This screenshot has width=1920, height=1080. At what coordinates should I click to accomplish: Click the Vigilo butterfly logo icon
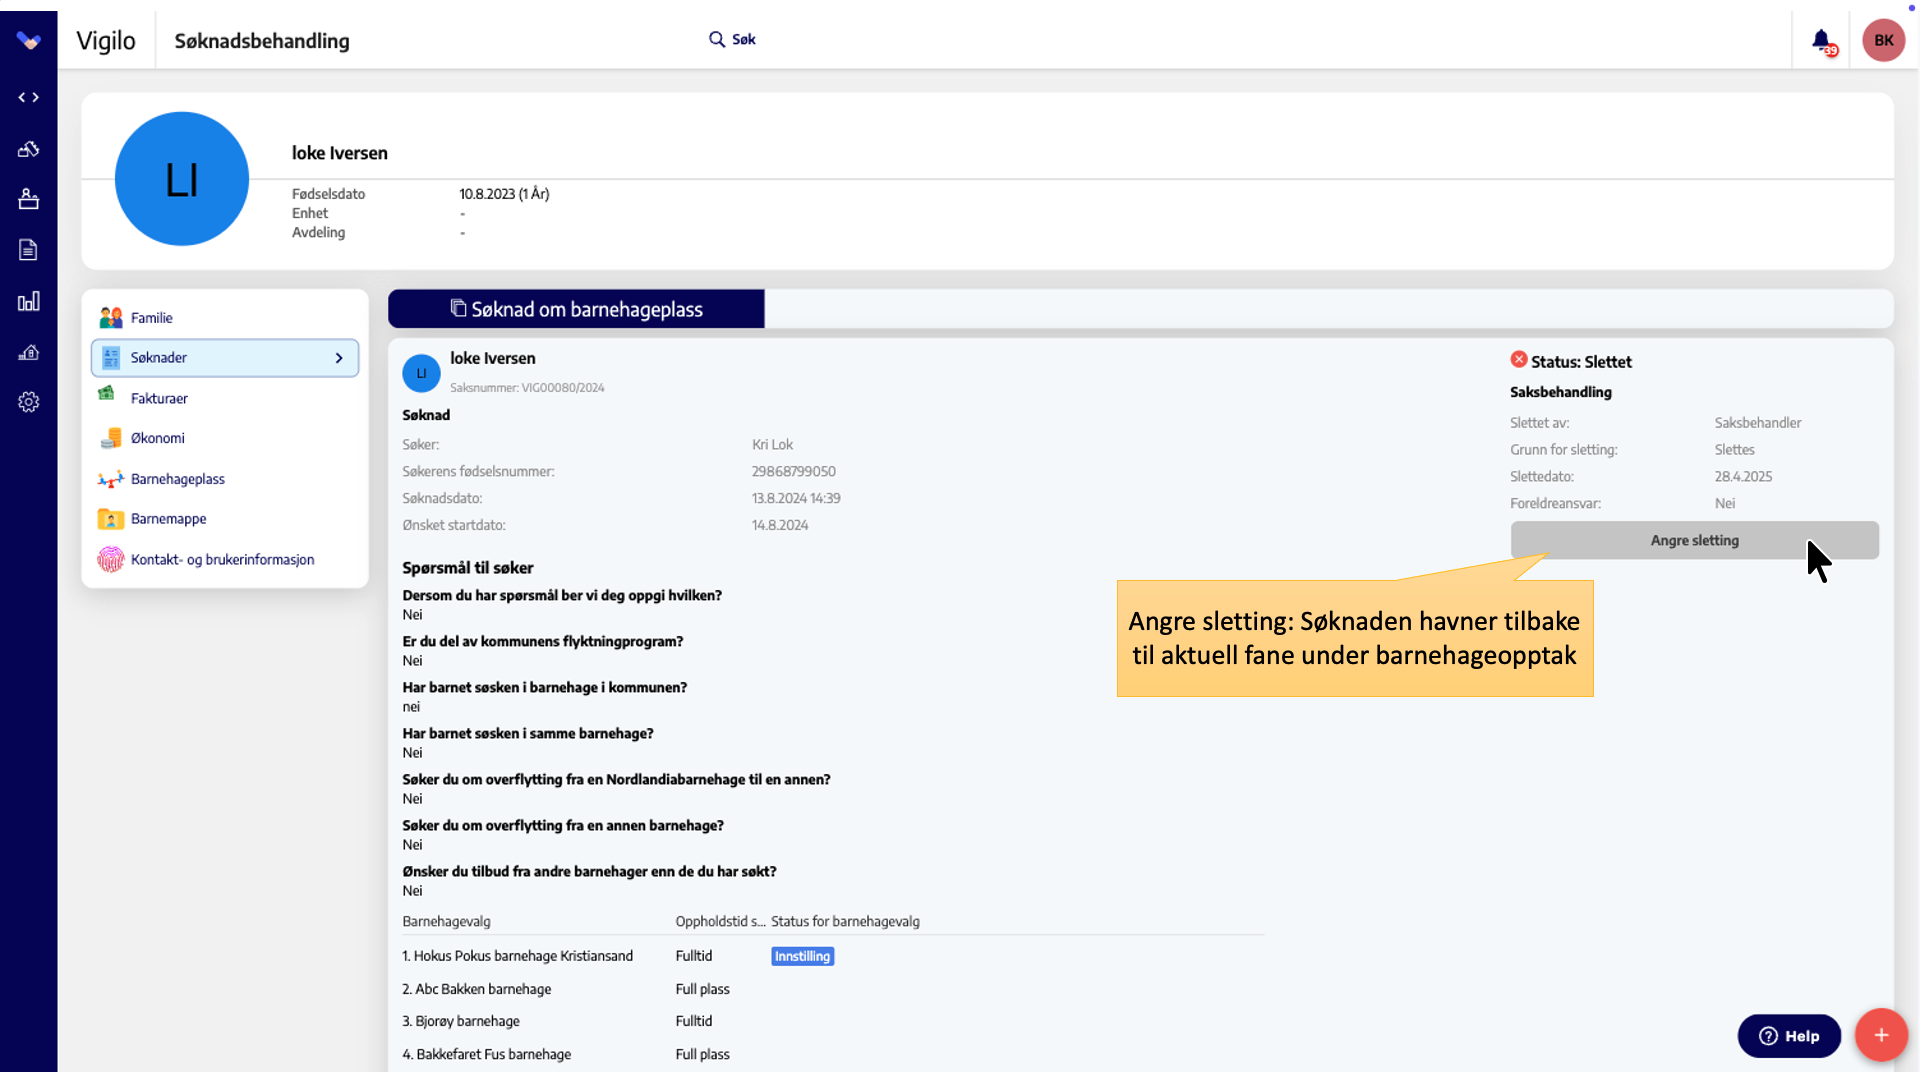tap(29, 41)
